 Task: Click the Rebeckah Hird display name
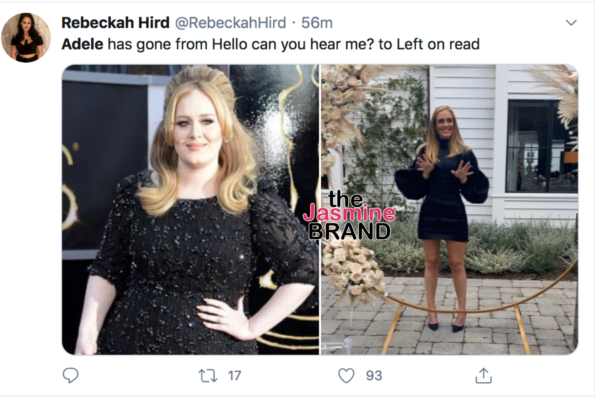(115, 23)
